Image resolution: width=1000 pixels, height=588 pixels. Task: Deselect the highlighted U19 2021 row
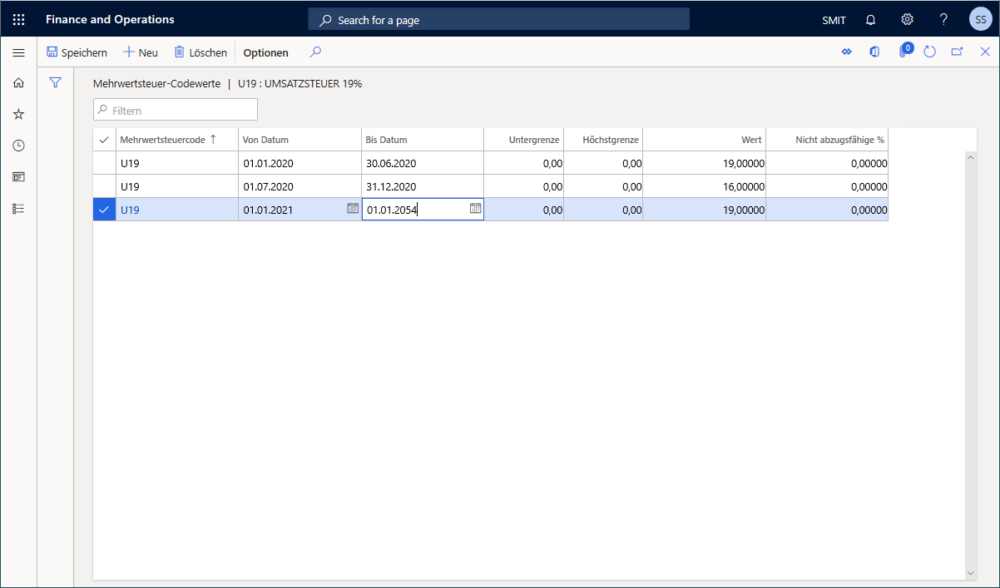104,209
